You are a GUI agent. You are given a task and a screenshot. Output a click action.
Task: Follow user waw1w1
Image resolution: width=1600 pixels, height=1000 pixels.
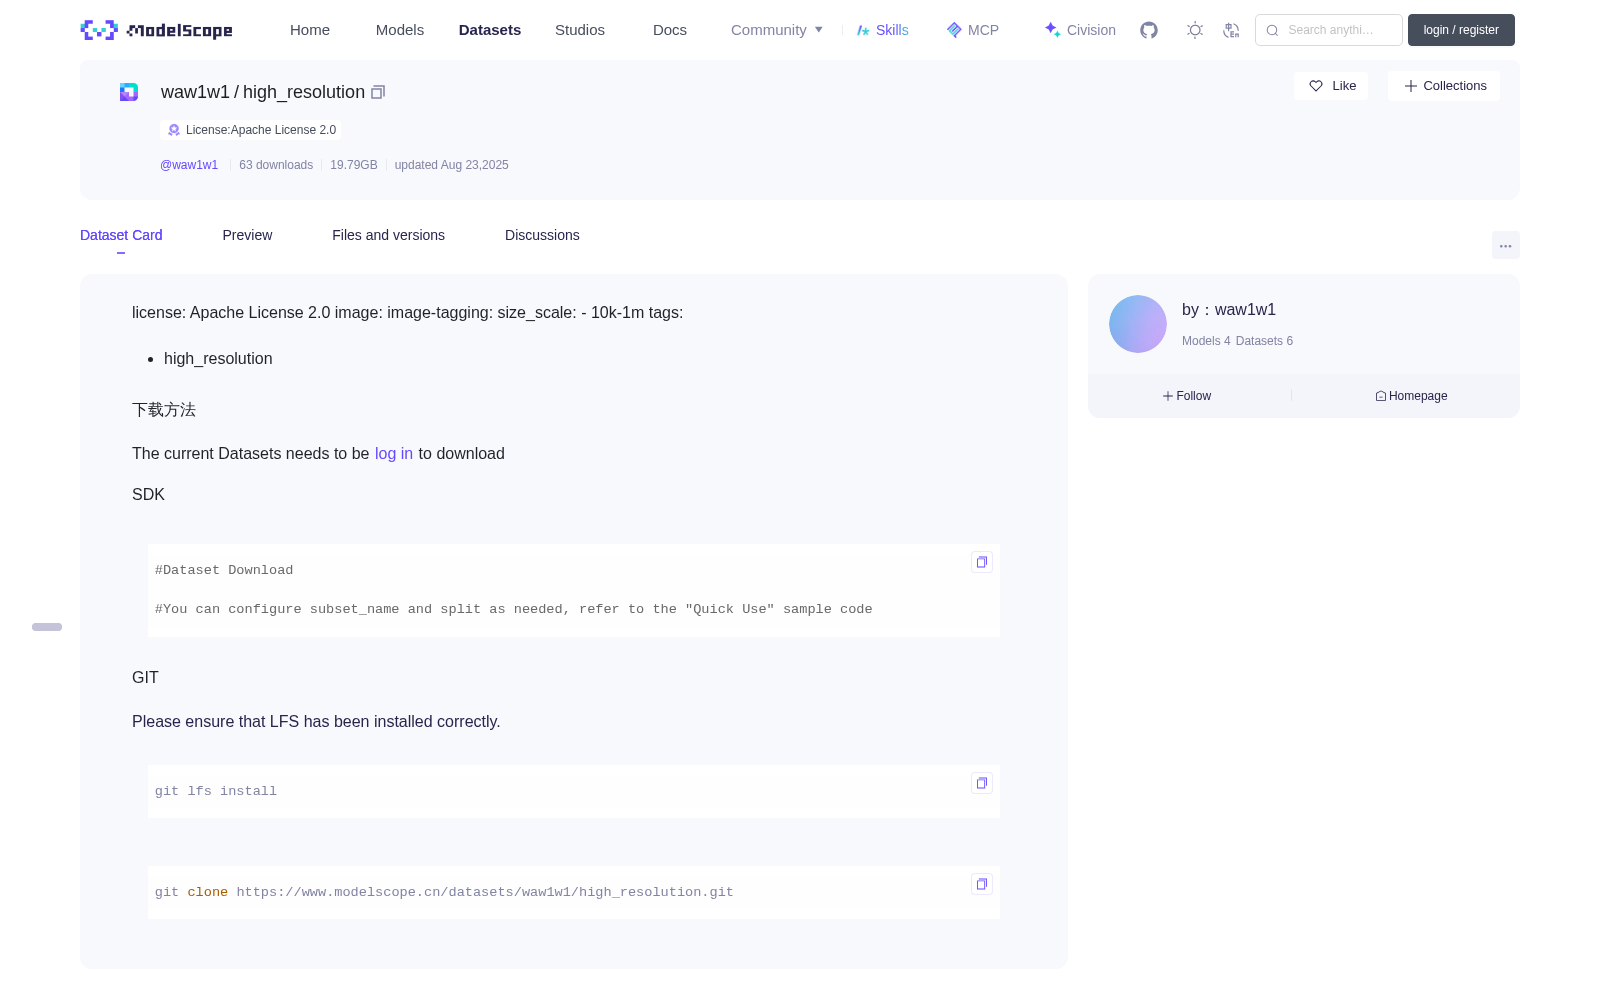click(x=1187, y=396)
